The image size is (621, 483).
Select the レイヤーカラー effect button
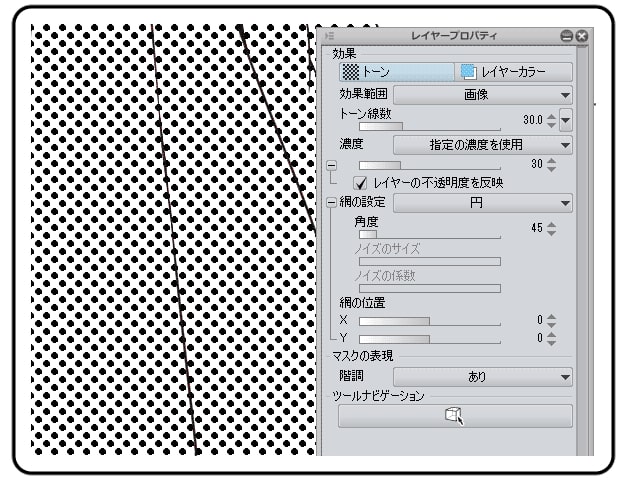point(513,72)
